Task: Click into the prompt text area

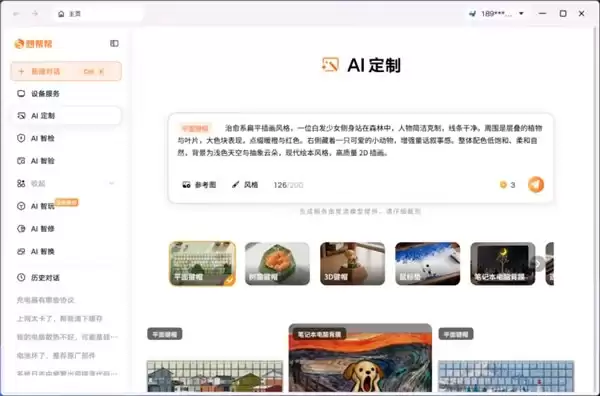Action: point(360,140)
